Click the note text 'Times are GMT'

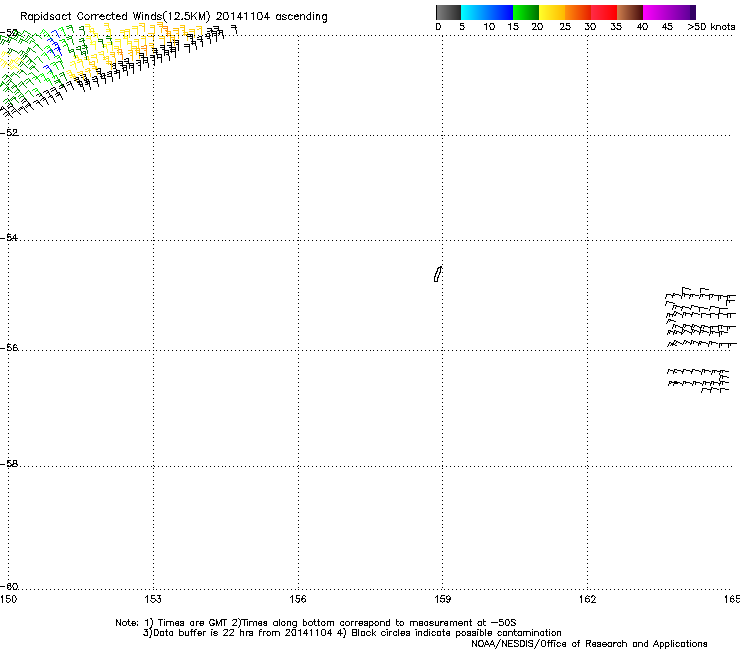(x=193, y=623)
